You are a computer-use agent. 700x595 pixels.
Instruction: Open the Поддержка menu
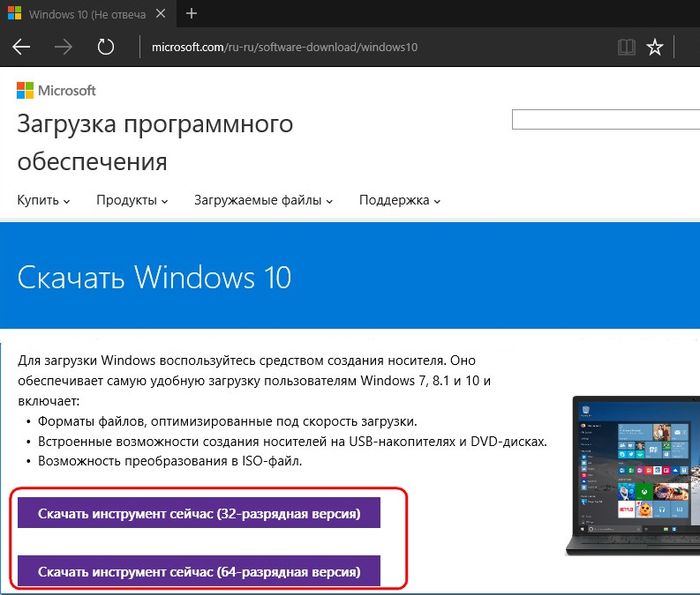click(x=400, y=200)
